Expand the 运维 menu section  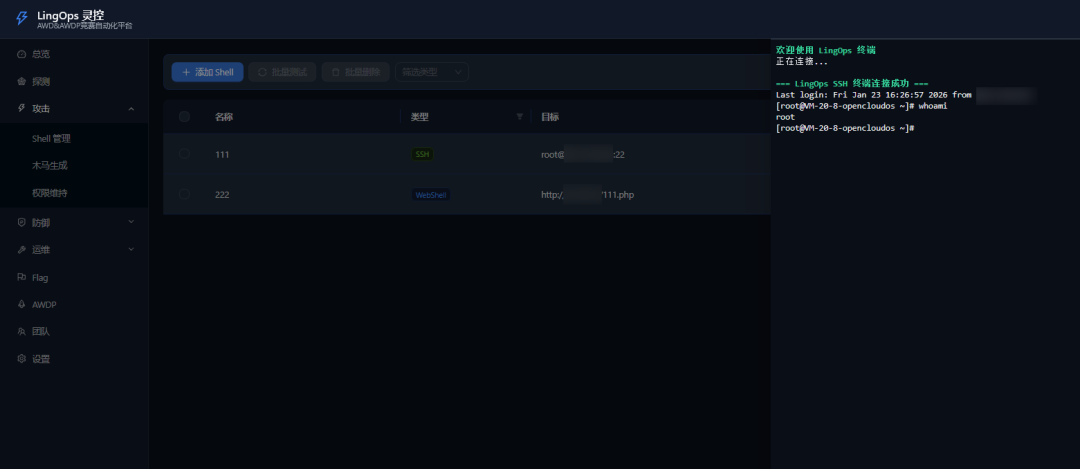[x=131, y=249]
